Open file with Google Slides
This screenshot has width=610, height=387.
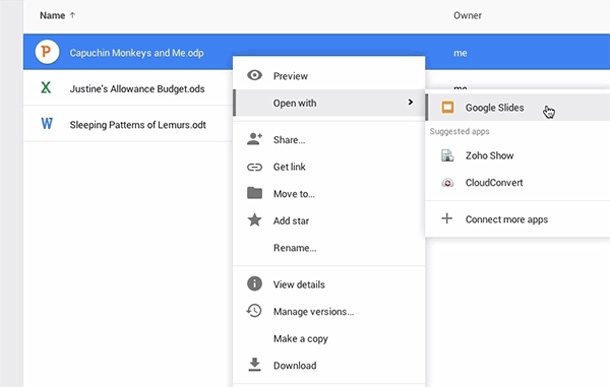tap(517, 107)
